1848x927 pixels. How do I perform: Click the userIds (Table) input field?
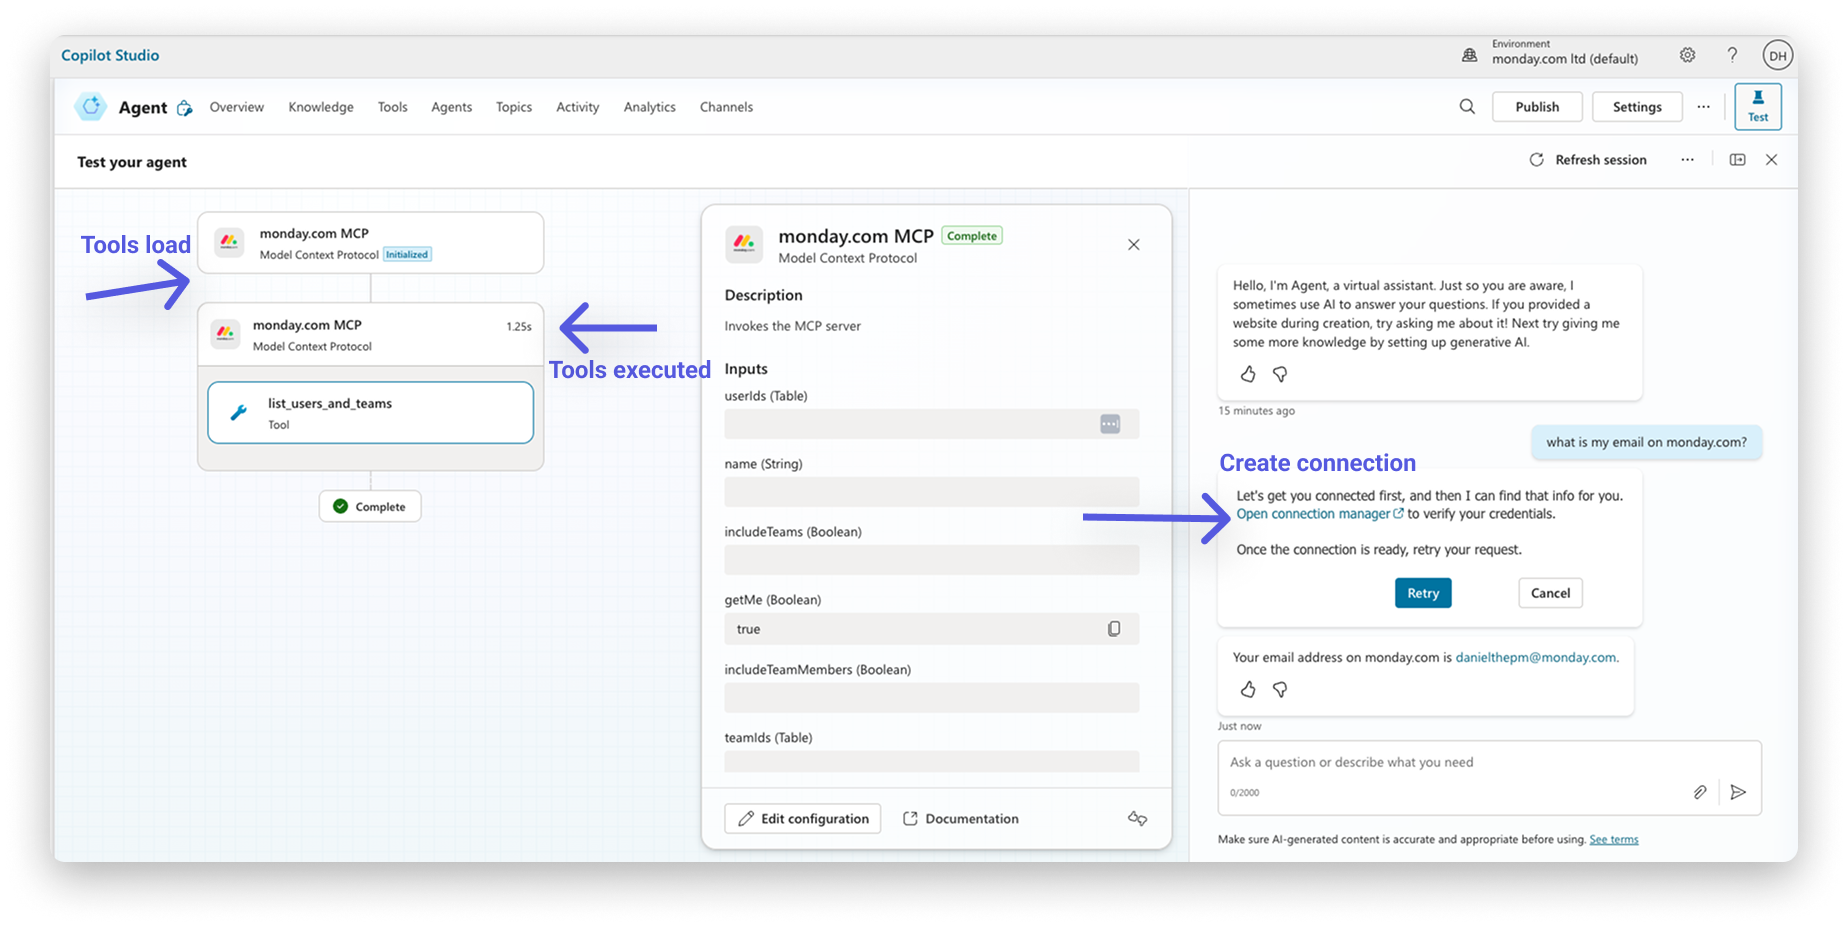[x=932, y=424]
